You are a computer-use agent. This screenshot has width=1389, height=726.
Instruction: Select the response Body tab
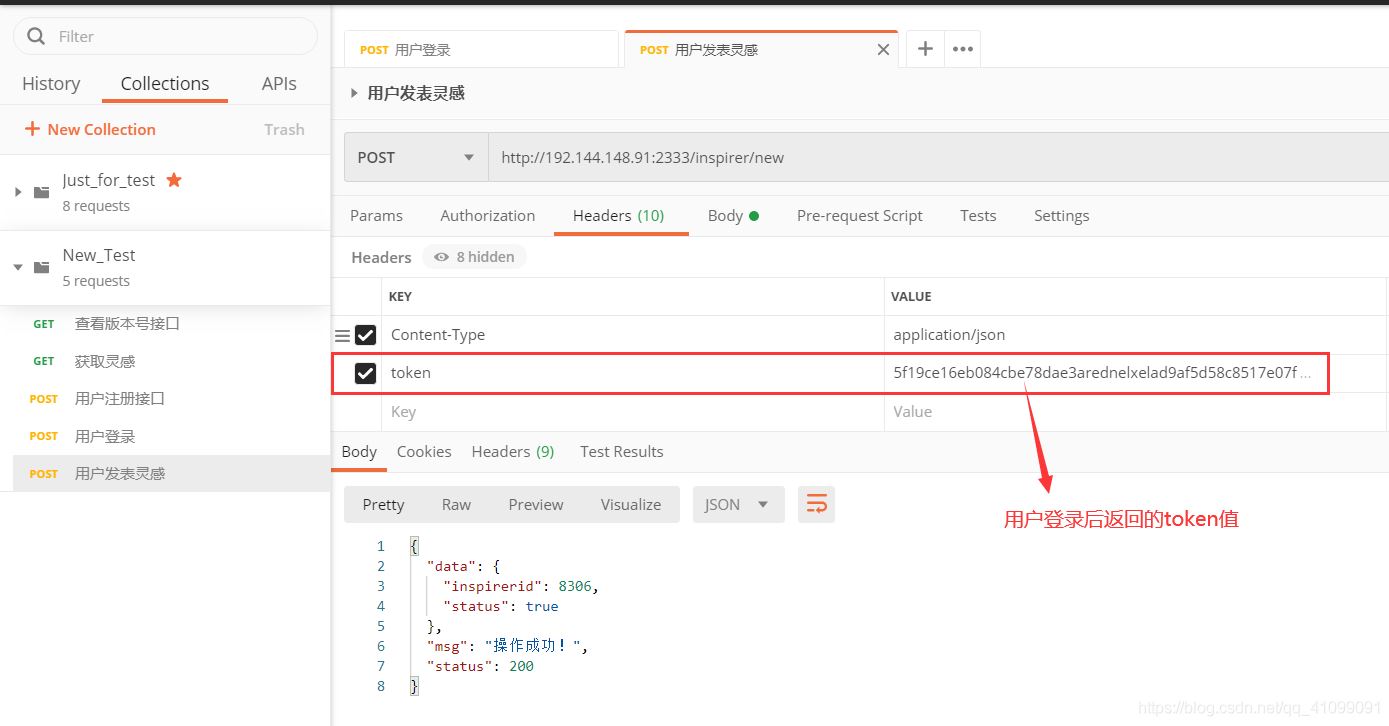[359, 451]
